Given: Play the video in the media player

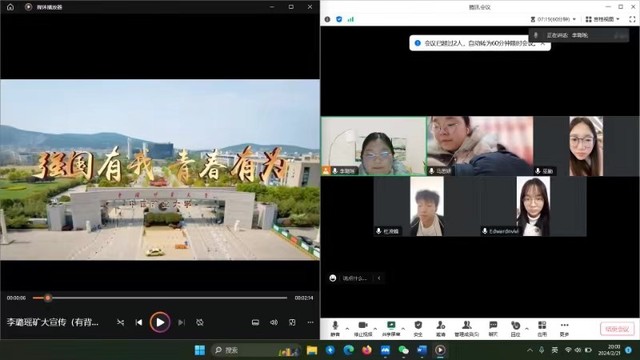Looking at the screenshot, I should tap(160, 322).
